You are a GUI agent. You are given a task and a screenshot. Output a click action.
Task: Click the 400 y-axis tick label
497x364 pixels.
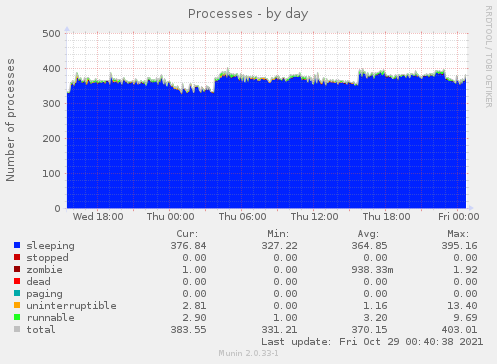click(x=51, y=69)
